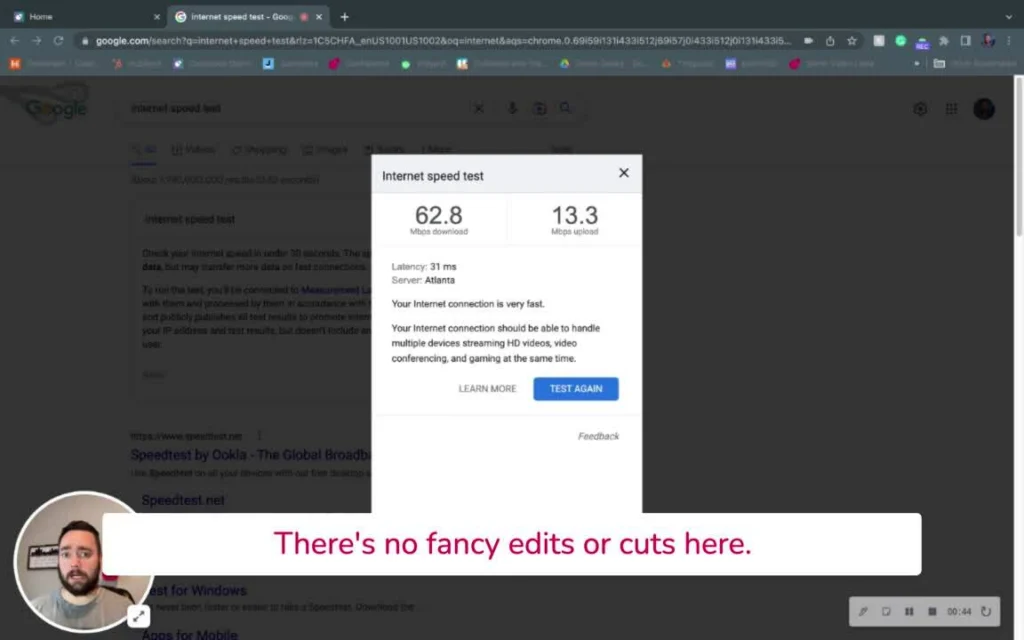Open the Feedback link in the dialog
This screenshot has width=1024, height=640.
(x=598, y=436)
